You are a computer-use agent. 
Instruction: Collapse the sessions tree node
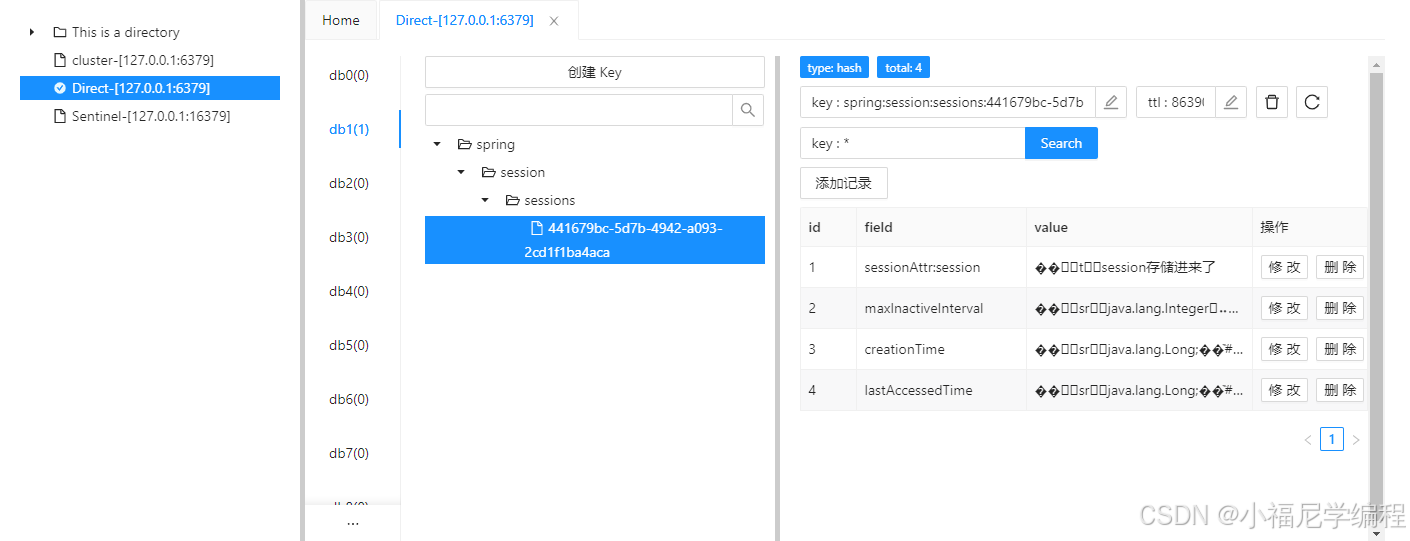(x=485, y=200)
